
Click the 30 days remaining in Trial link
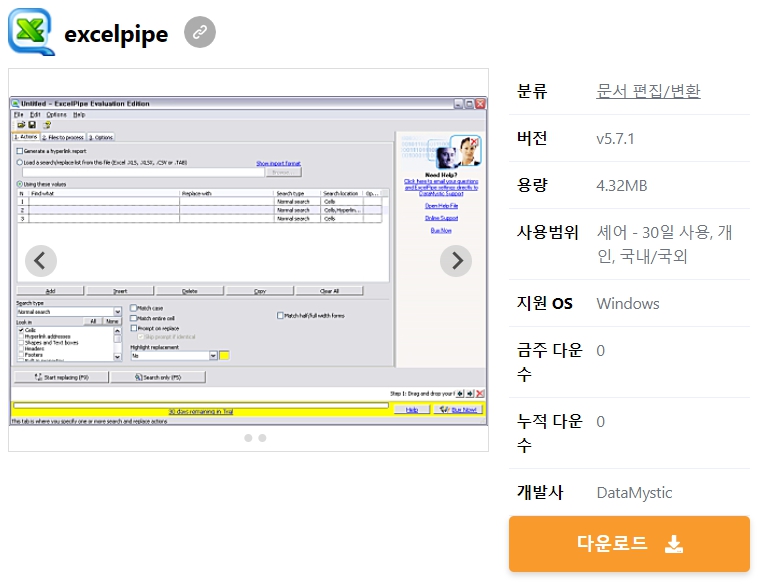tap(201, 411)
